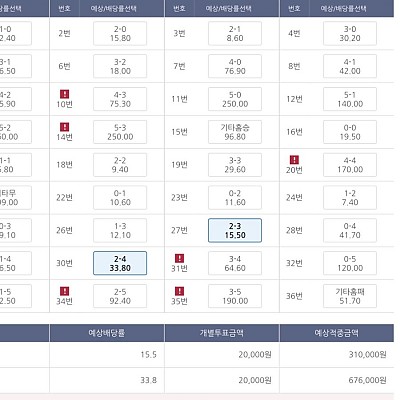Viewport: 400px width, 400px height.
Task: Select the 2-1 score at 8.60
Action: 235,33
